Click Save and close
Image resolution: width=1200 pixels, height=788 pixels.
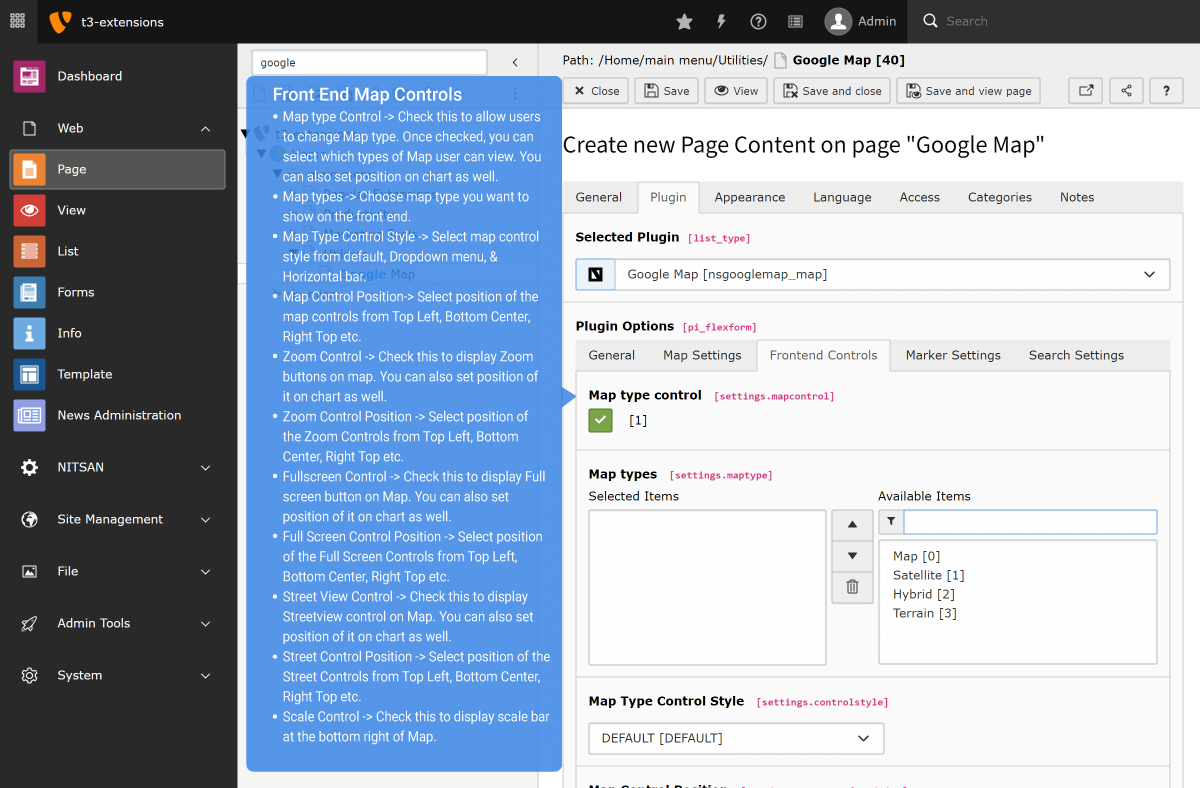tap(832, 91)
